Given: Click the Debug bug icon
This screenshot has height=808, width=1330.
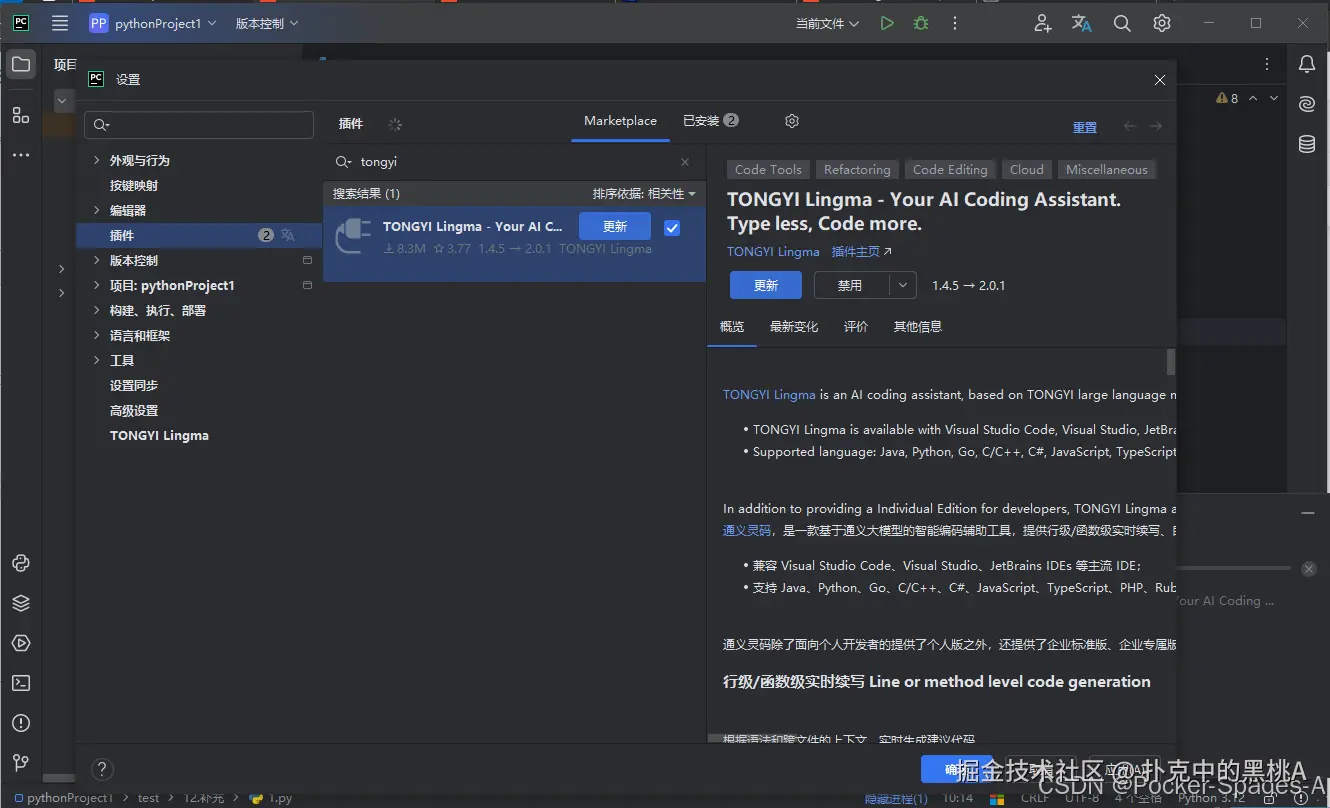Looking at the screenshot, I should (x=921, y=23).
